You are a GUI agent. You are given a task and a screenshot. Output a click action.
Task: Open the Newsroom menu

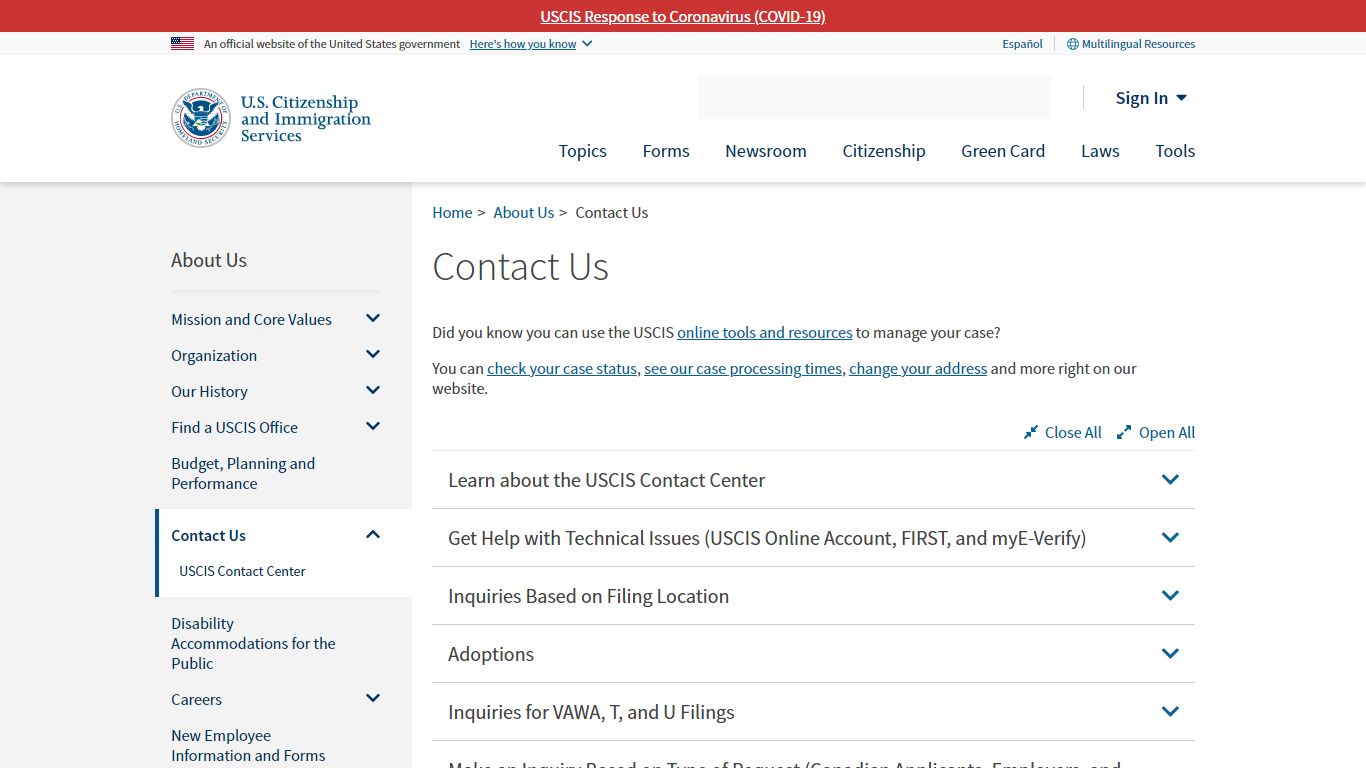pyautogui.click(x=766, y=151)
